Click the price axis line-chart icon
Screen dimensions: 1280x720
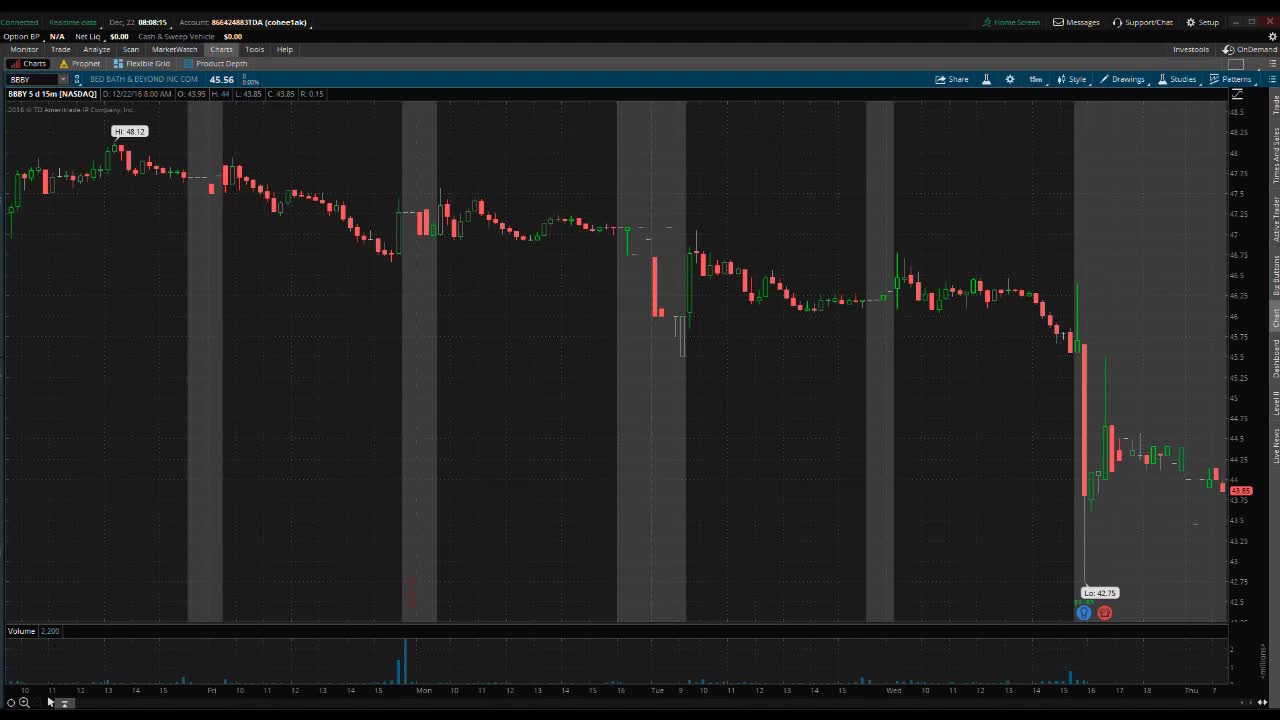click(x=1237, y=94)
